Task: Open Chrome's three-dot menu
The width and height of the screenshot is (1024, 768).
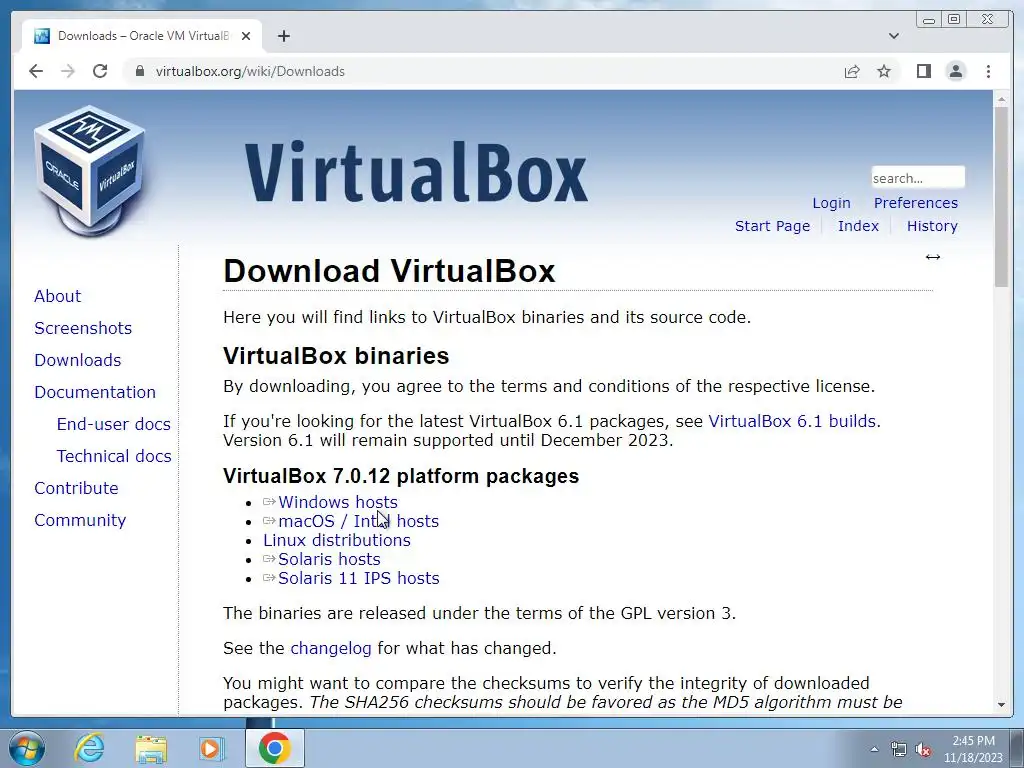Action: tap(988, 71)
